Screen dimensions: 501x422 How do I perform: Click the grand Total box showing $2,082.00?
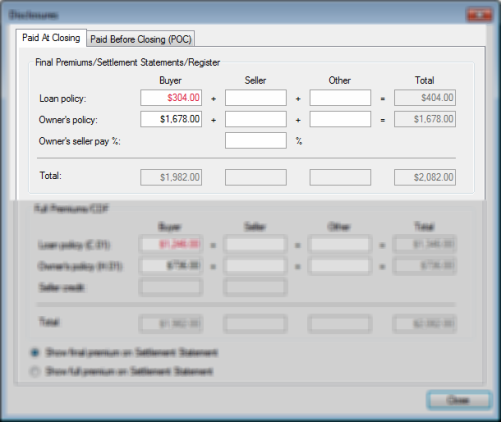click(425, 177)
